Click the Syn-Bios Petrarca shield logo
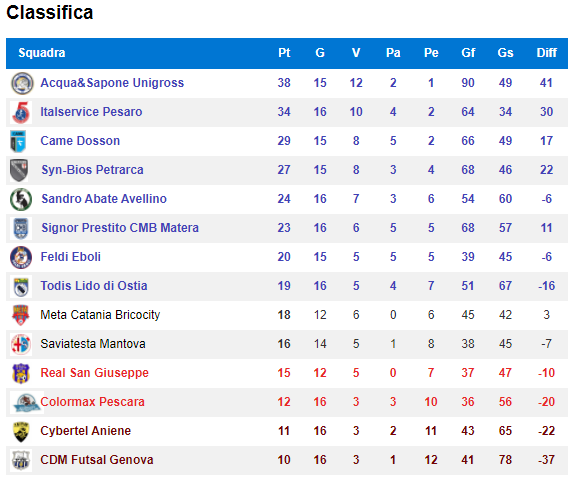 19,170
